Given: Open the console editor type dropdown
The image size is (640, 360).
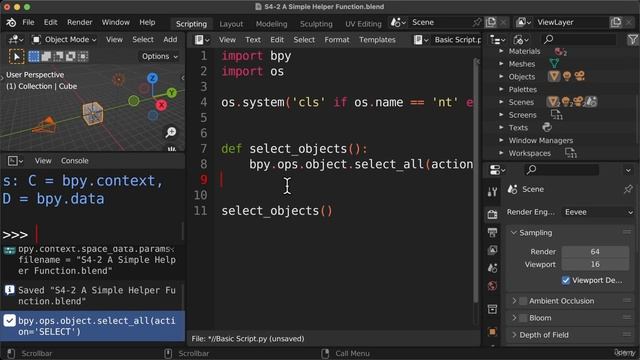Looking at the screenshot, I should click(16, 161).
